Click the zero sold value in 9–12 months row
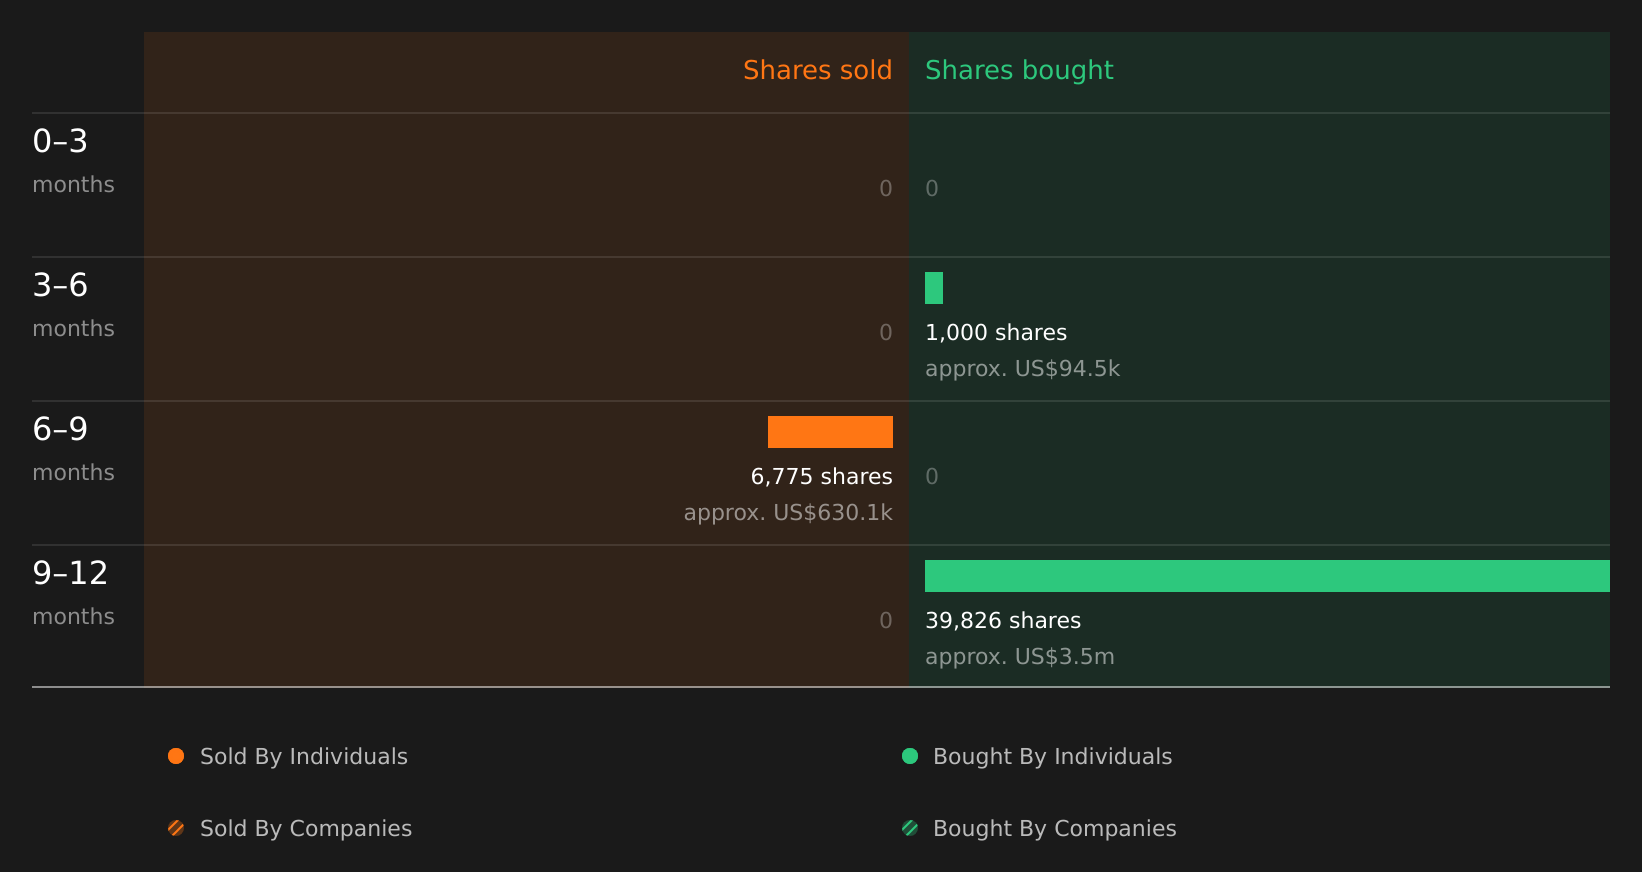This screenshot has width=1642, height=872. click(x=886, y=621)
